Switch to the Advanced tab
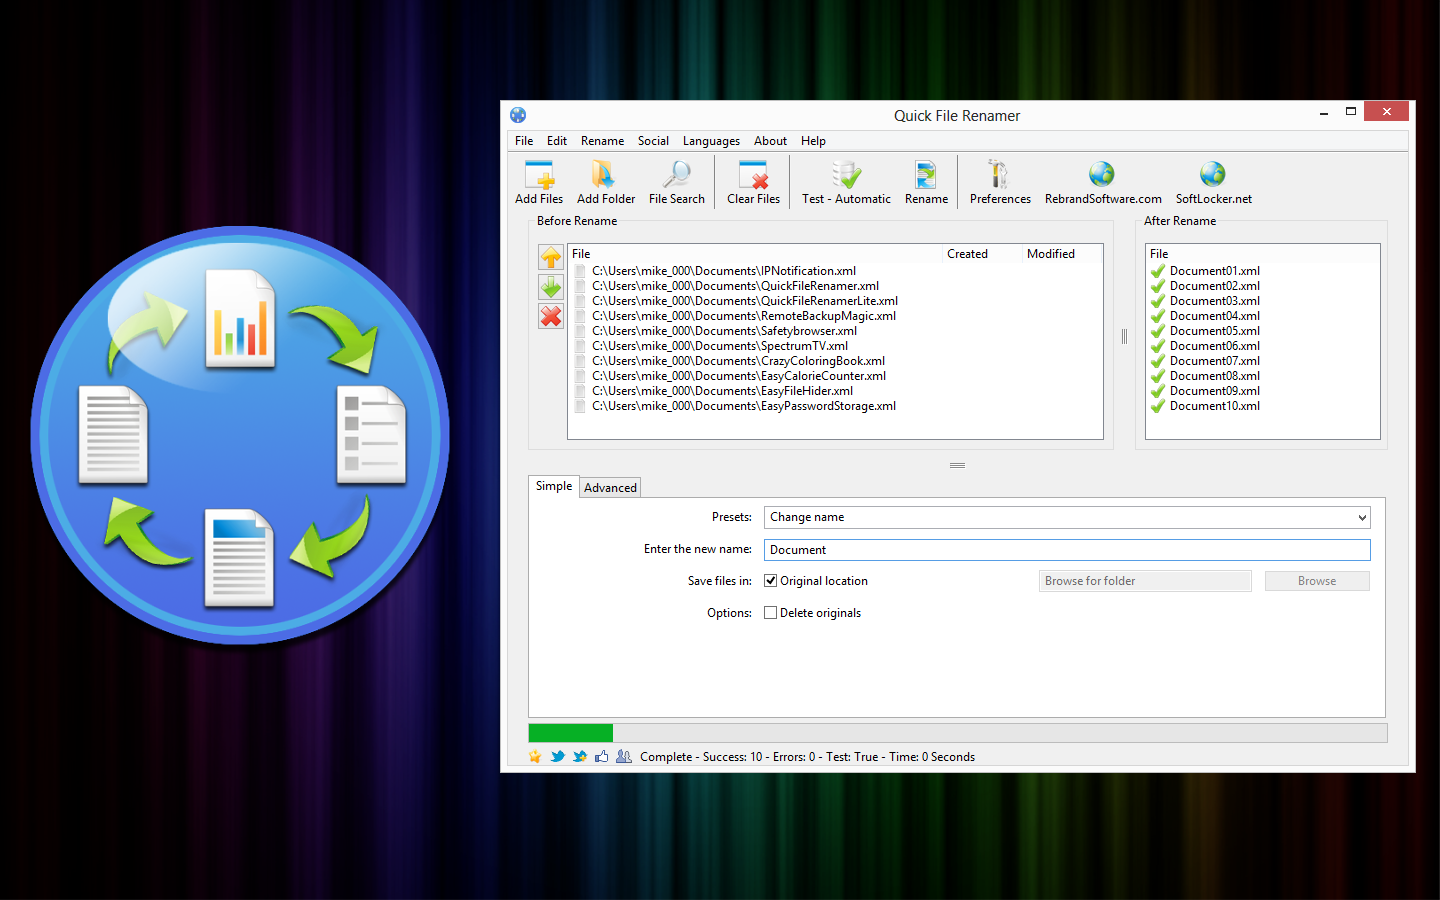1440x900 pixels. tap(610, 488)
